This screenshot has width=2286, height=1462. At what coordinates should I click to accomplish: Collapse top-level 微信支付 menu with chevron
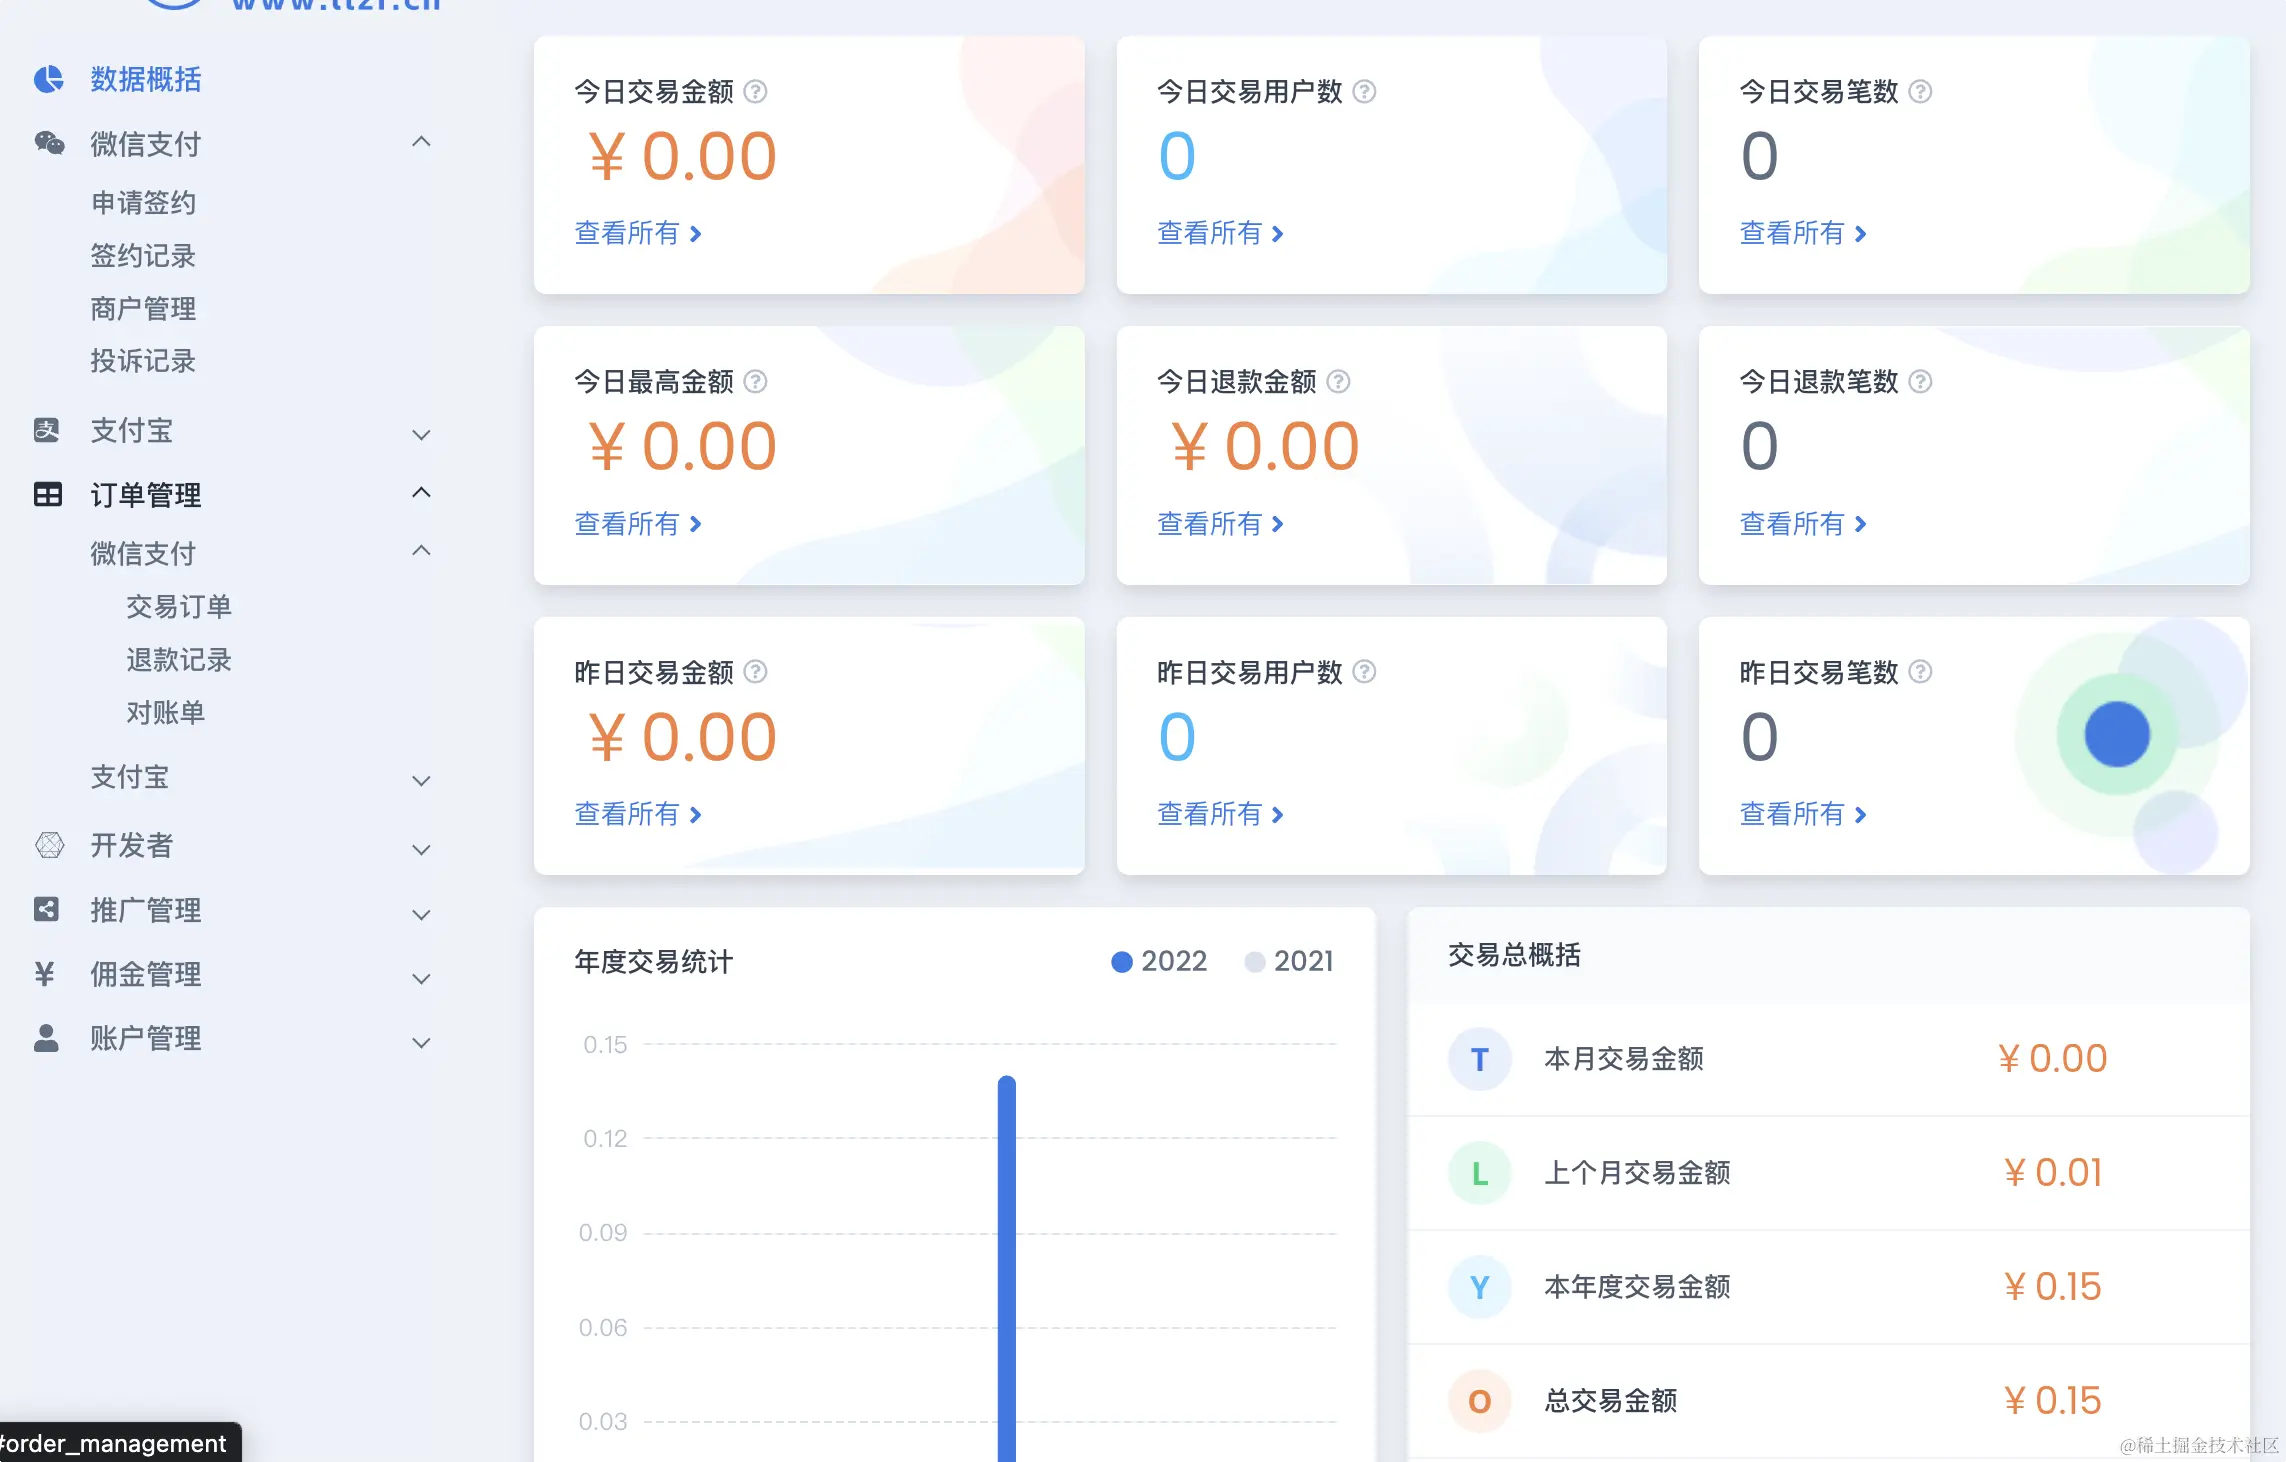(421, 142)
